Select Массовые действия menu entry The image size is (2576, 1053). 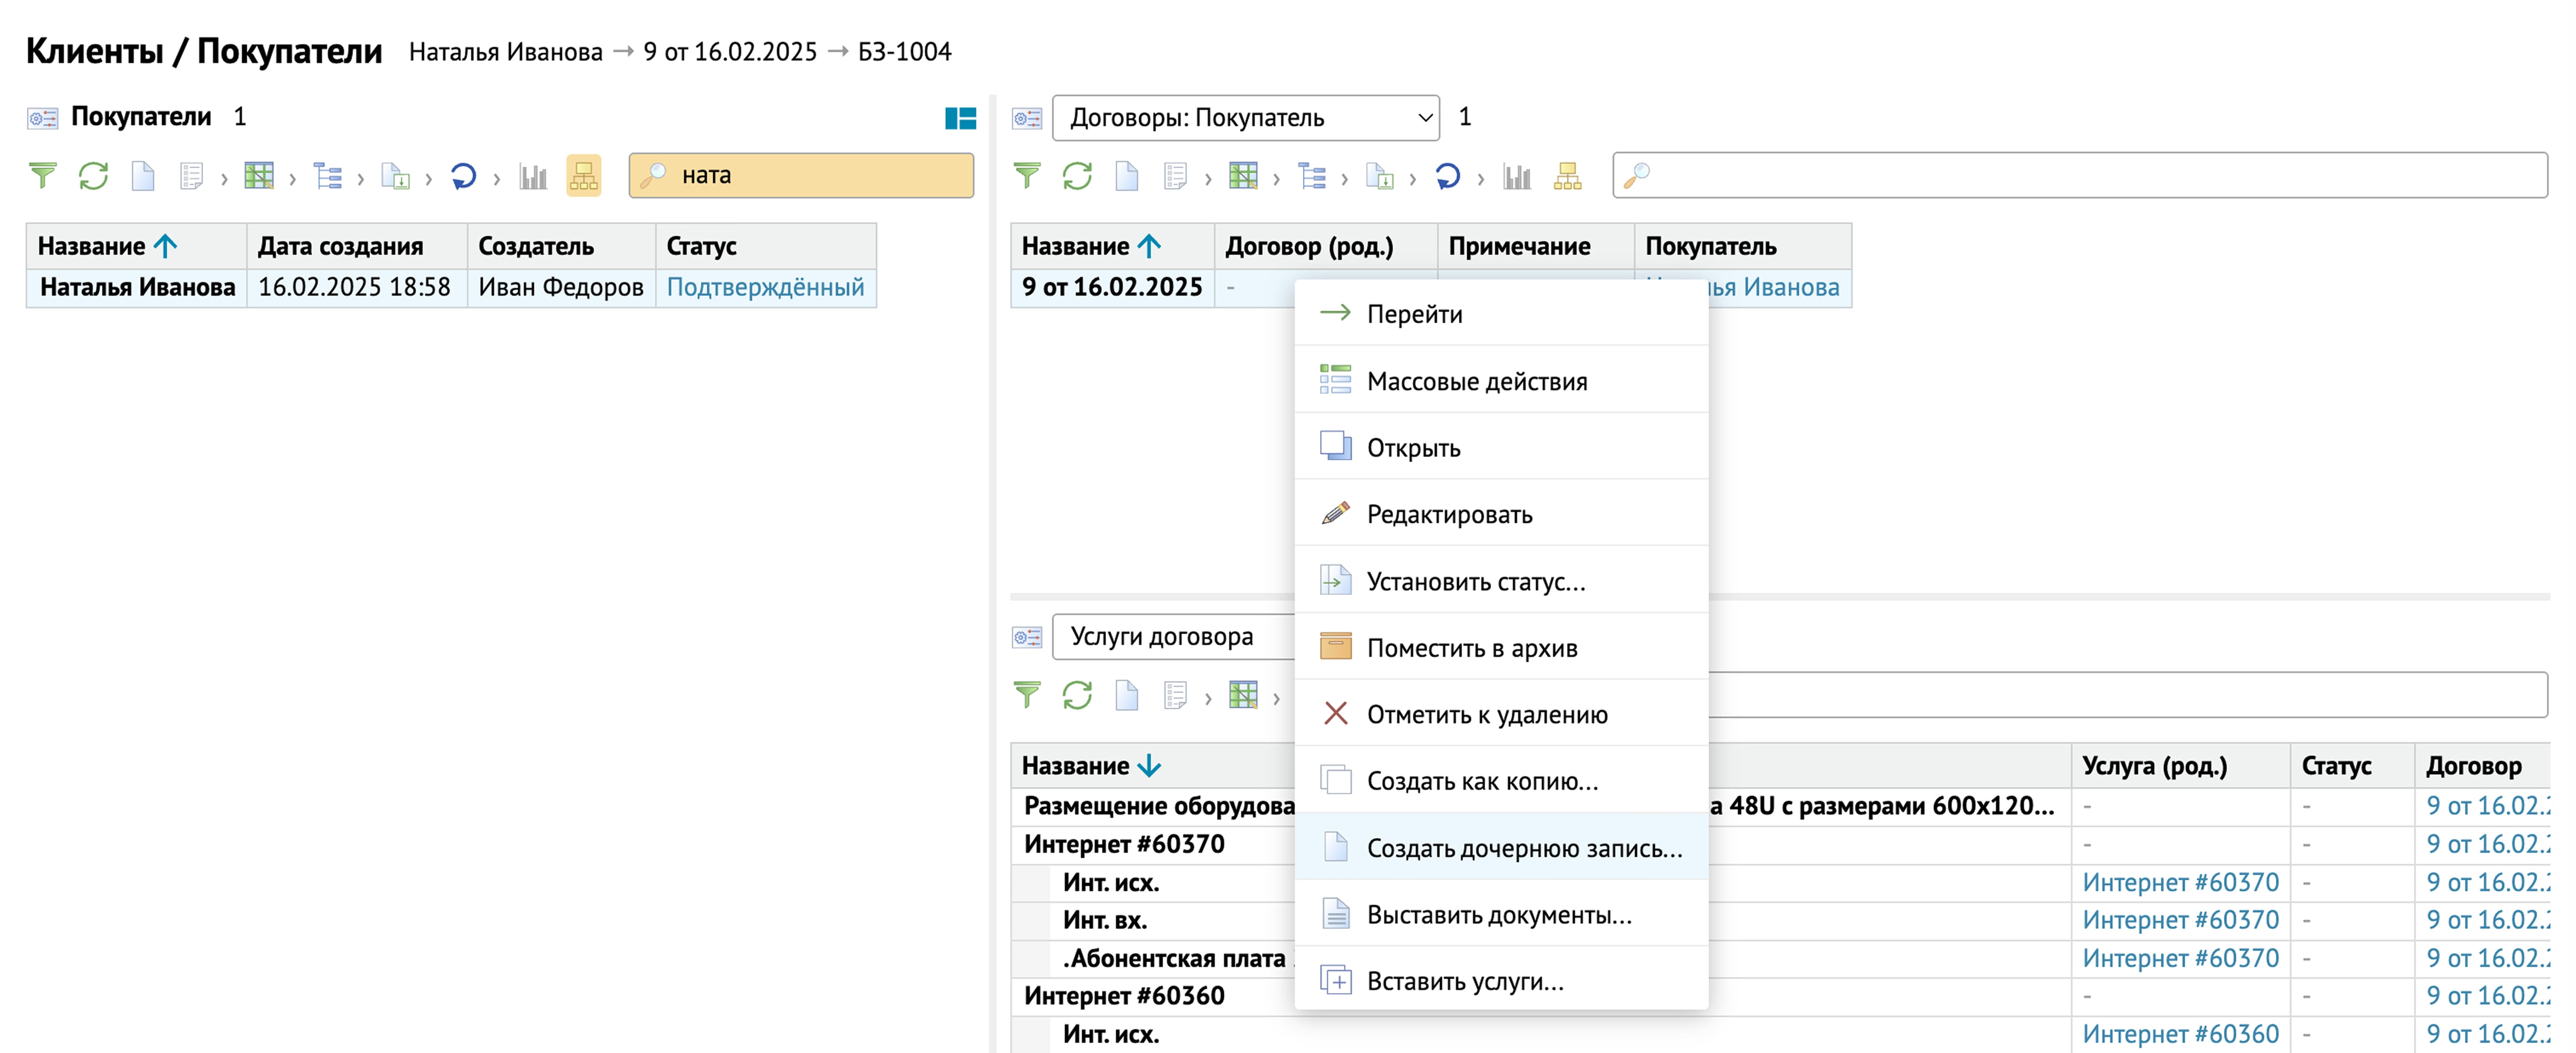click(x=1501, y=381)
